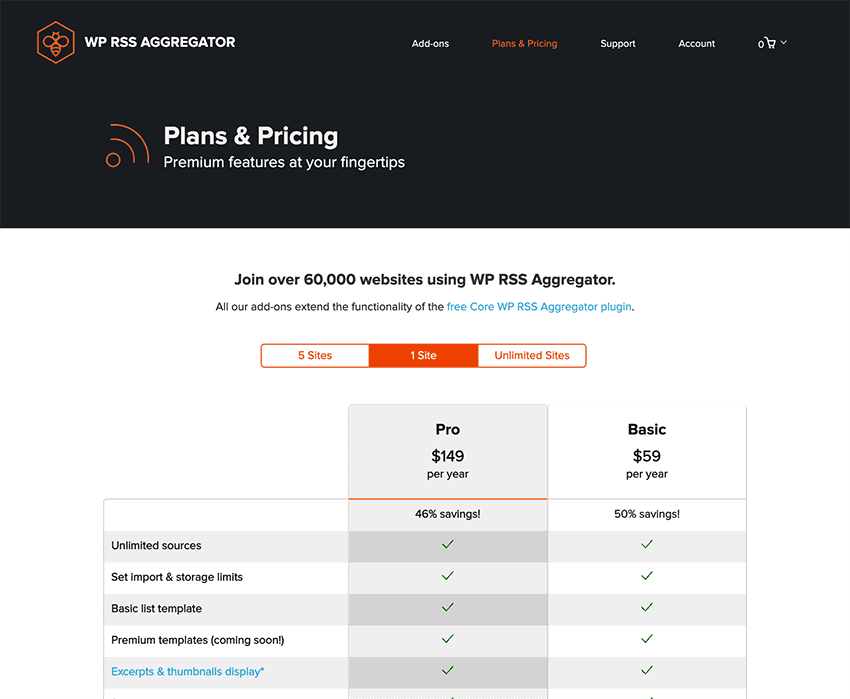Select the Unlimited Sites pricing option
The image size is (850, 699).
(532, 356)
